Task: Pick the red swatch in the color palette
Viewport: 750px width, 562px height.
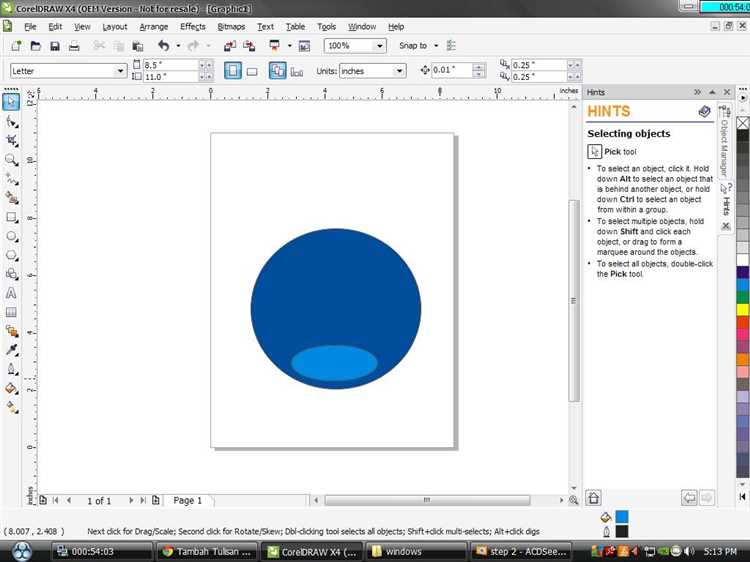Action: (742, 323)
